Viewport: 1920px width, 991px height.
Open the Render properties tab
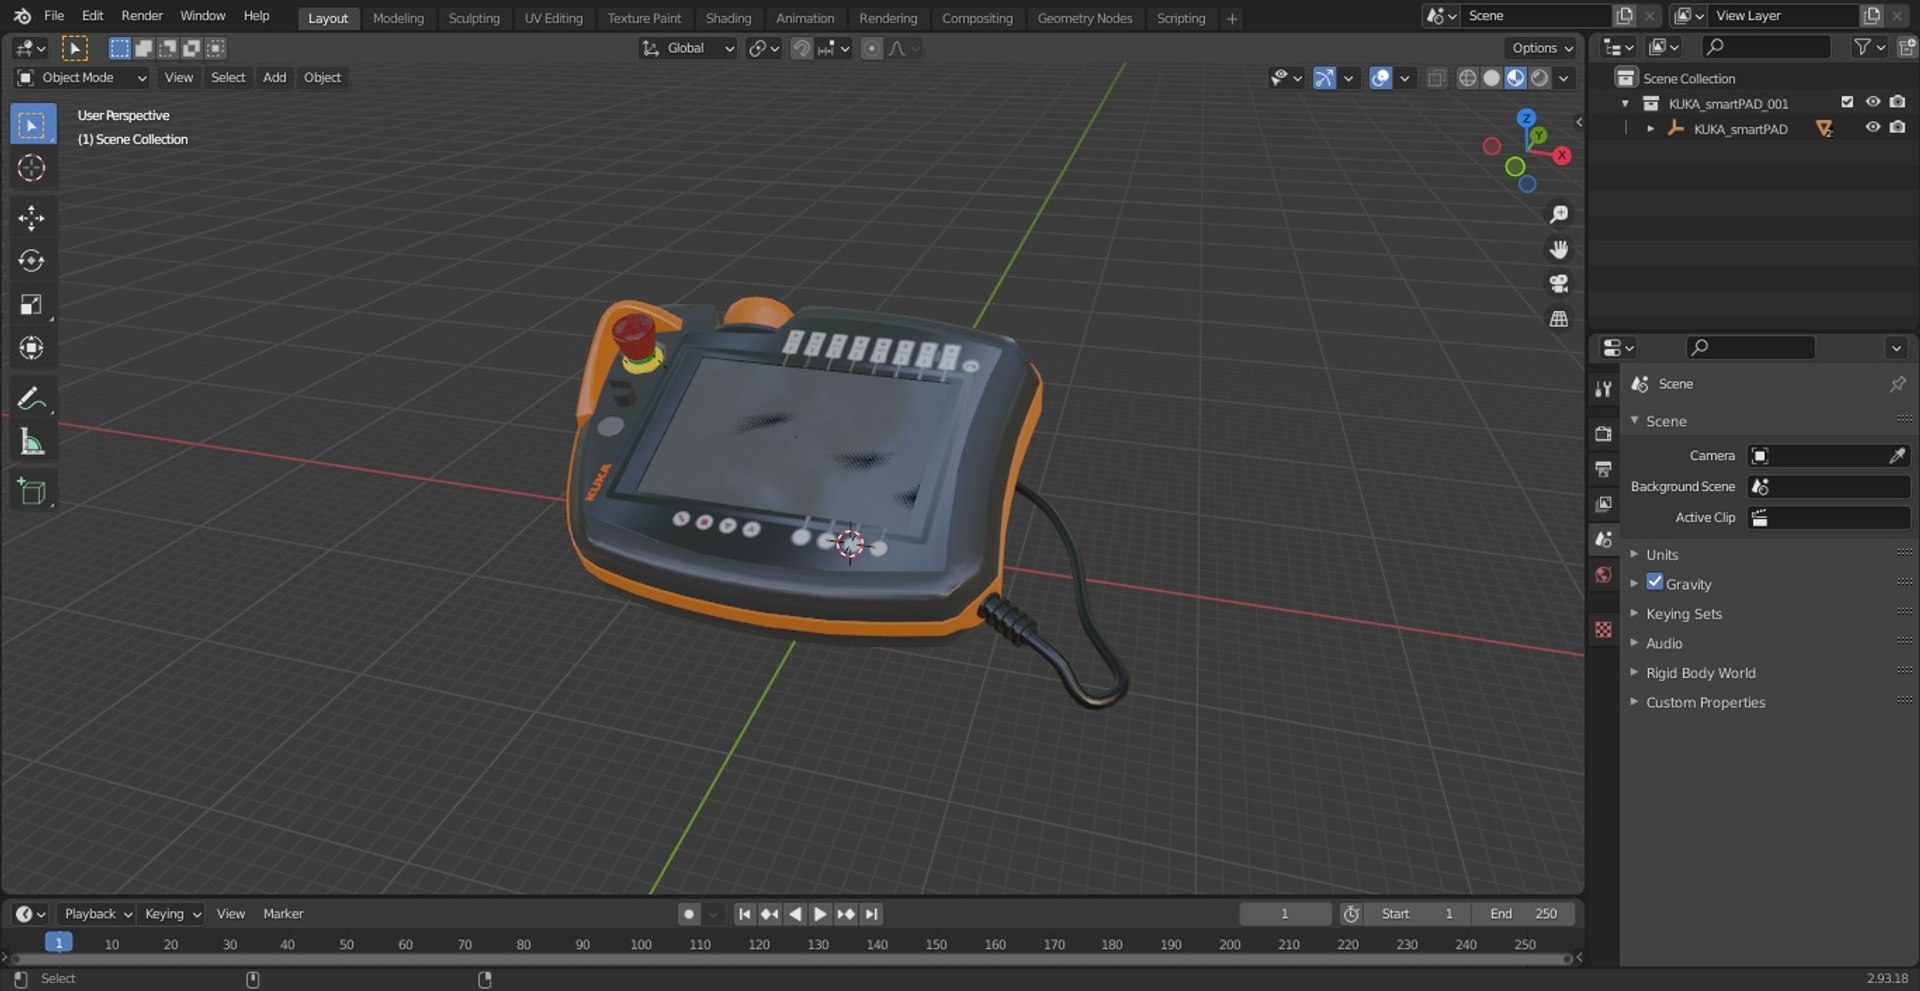pos(1603,433)
